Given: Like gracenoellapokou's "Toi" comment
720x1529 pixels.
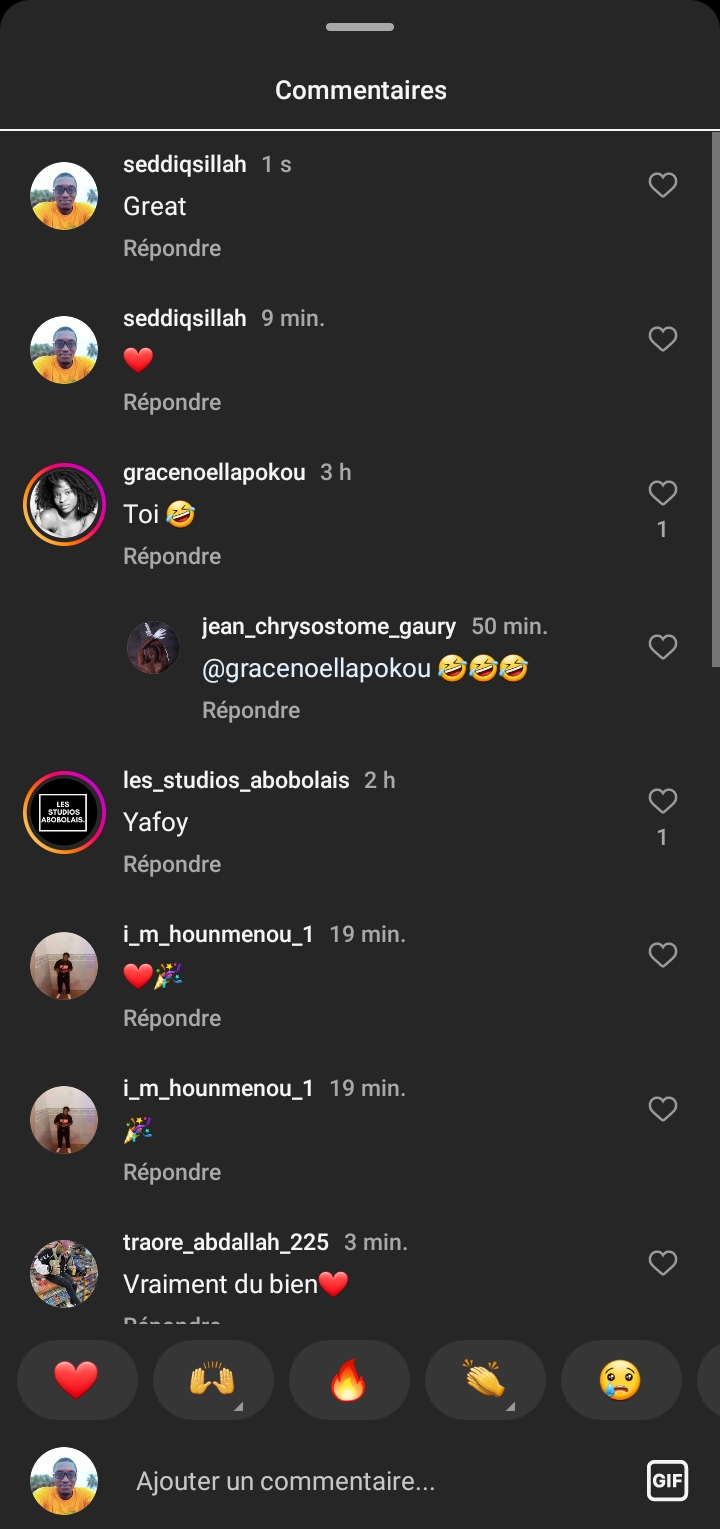Looking at the screenshot, I should 663,493.
